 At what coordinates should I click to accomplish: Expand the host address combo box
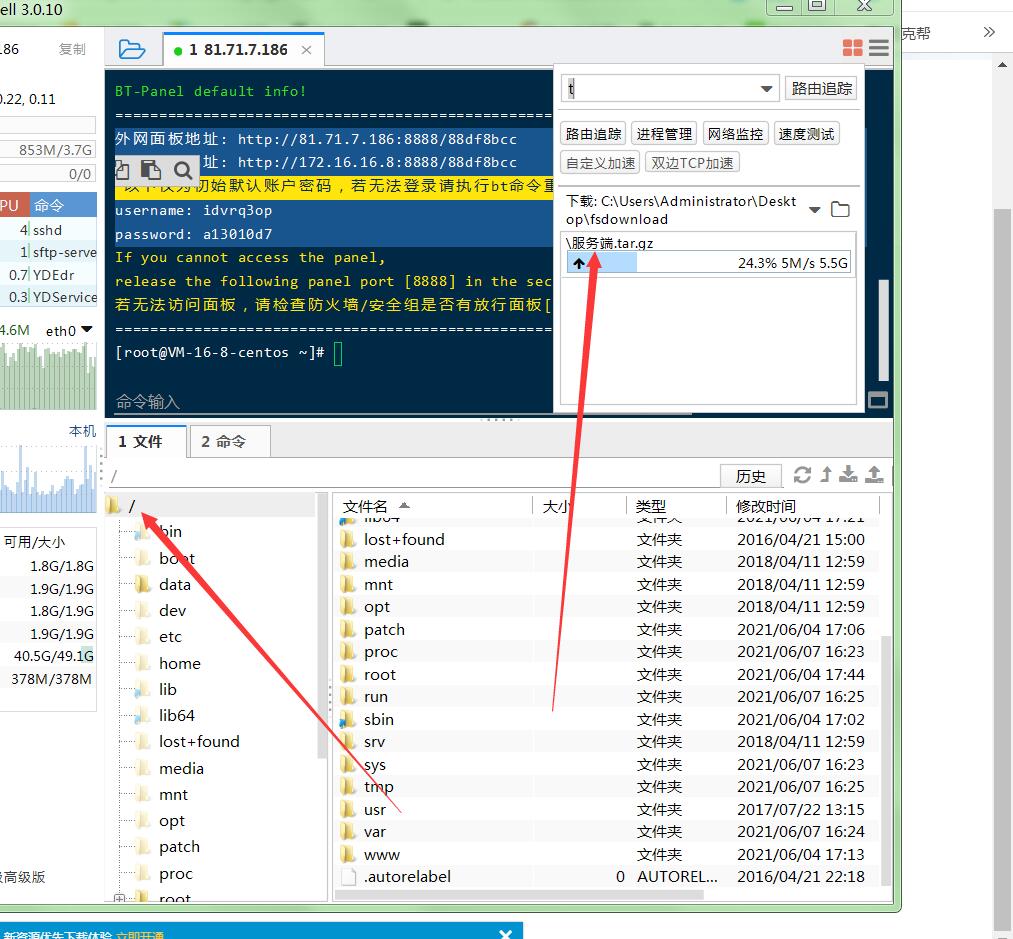767,89
